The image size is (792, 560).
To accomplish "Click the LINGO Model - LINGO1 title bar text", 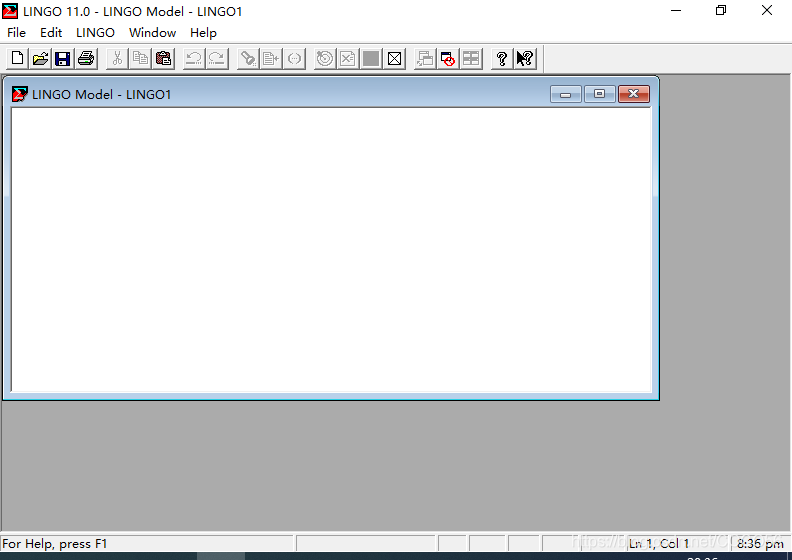I will 102,94.
